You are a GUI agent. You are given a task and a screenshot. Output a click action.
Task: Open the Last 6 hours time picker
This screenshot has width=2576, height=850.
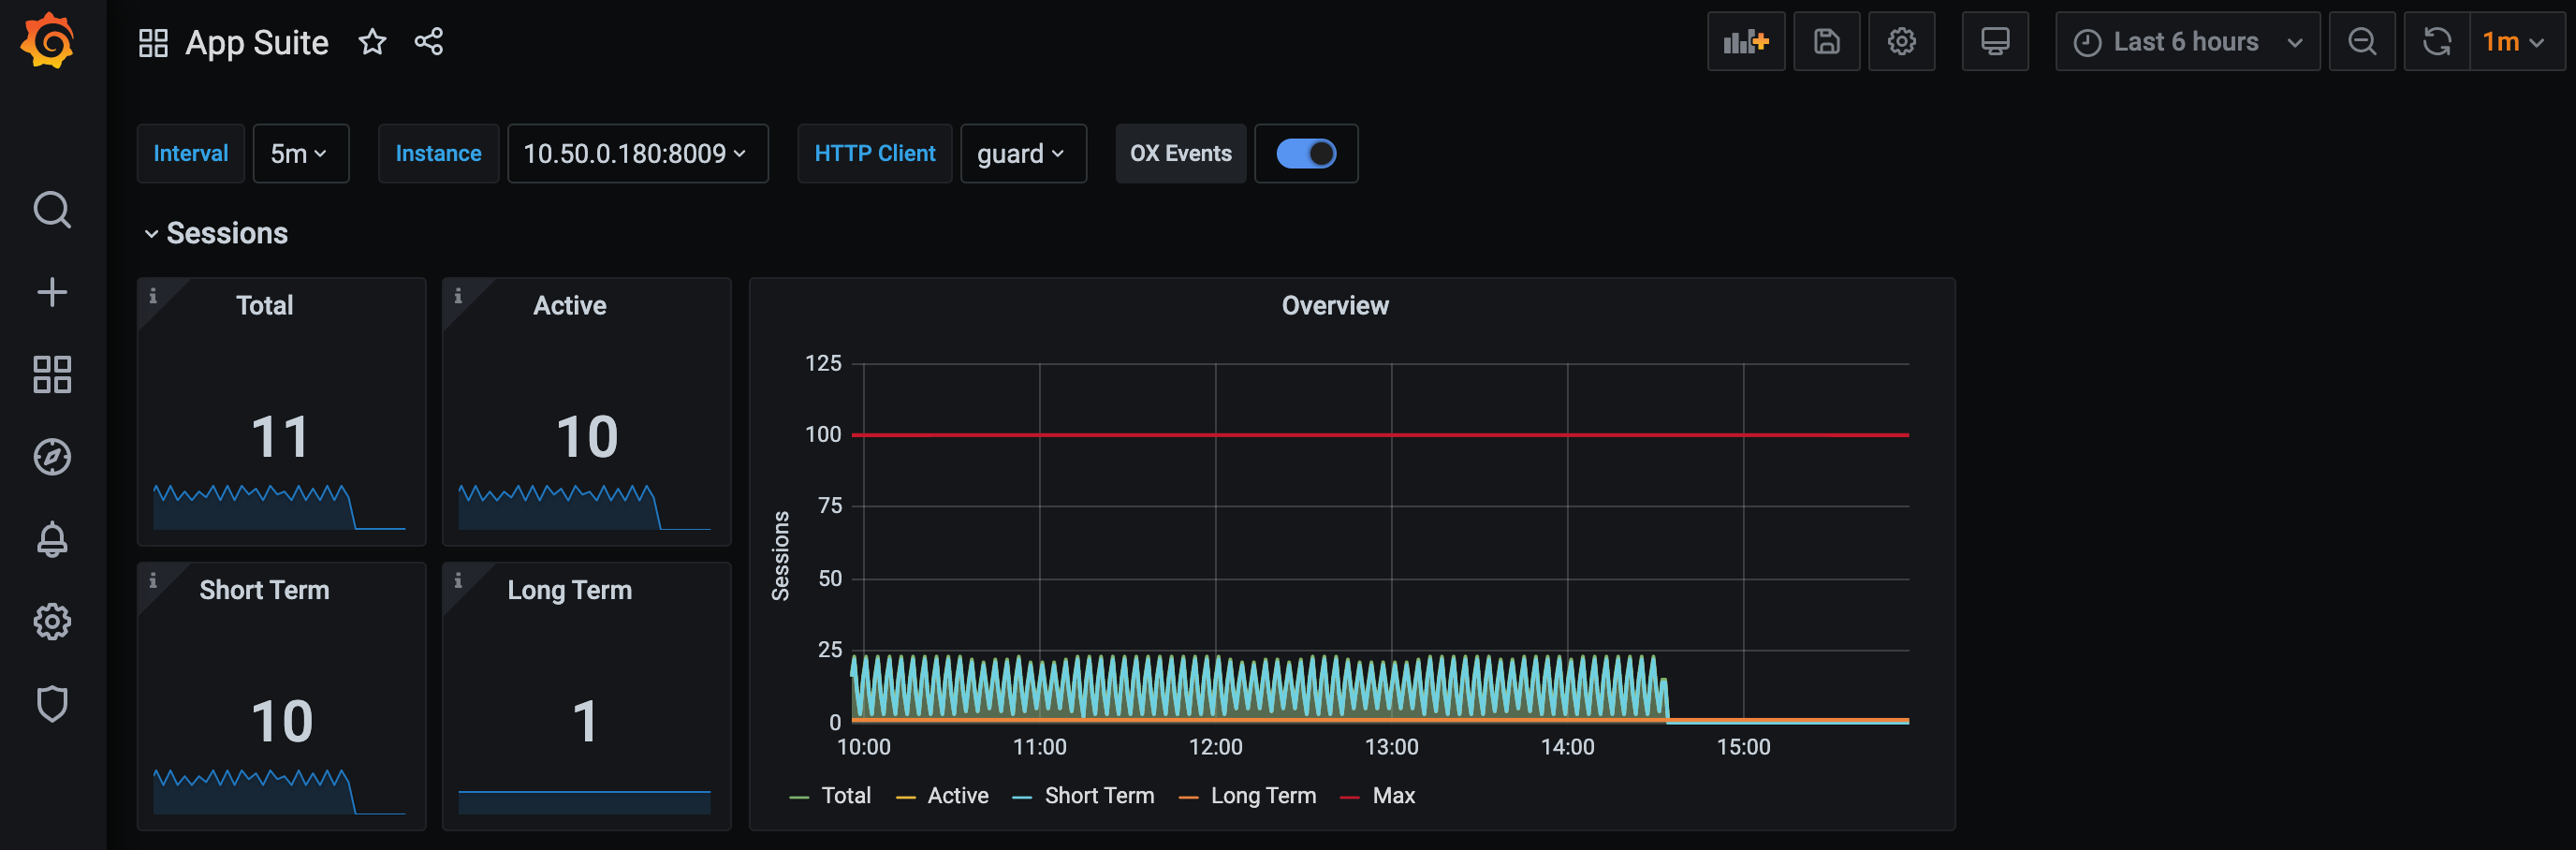pos(2187,42)
